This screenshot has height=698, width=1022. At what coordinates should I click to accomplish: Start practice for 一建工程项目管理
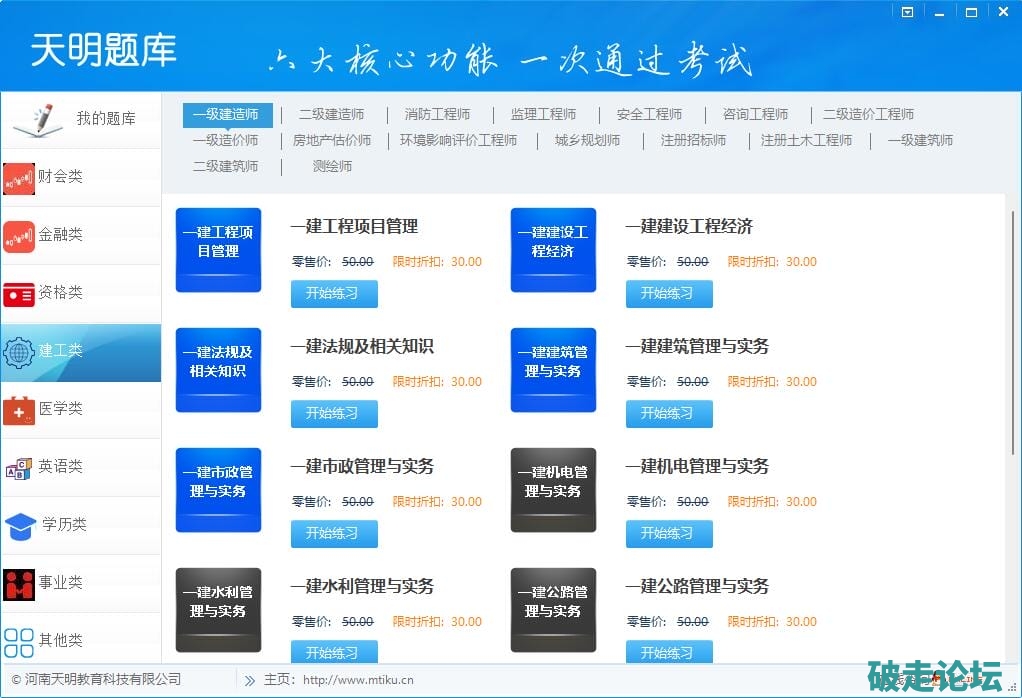pyautogui.click(x=334, y=293)
